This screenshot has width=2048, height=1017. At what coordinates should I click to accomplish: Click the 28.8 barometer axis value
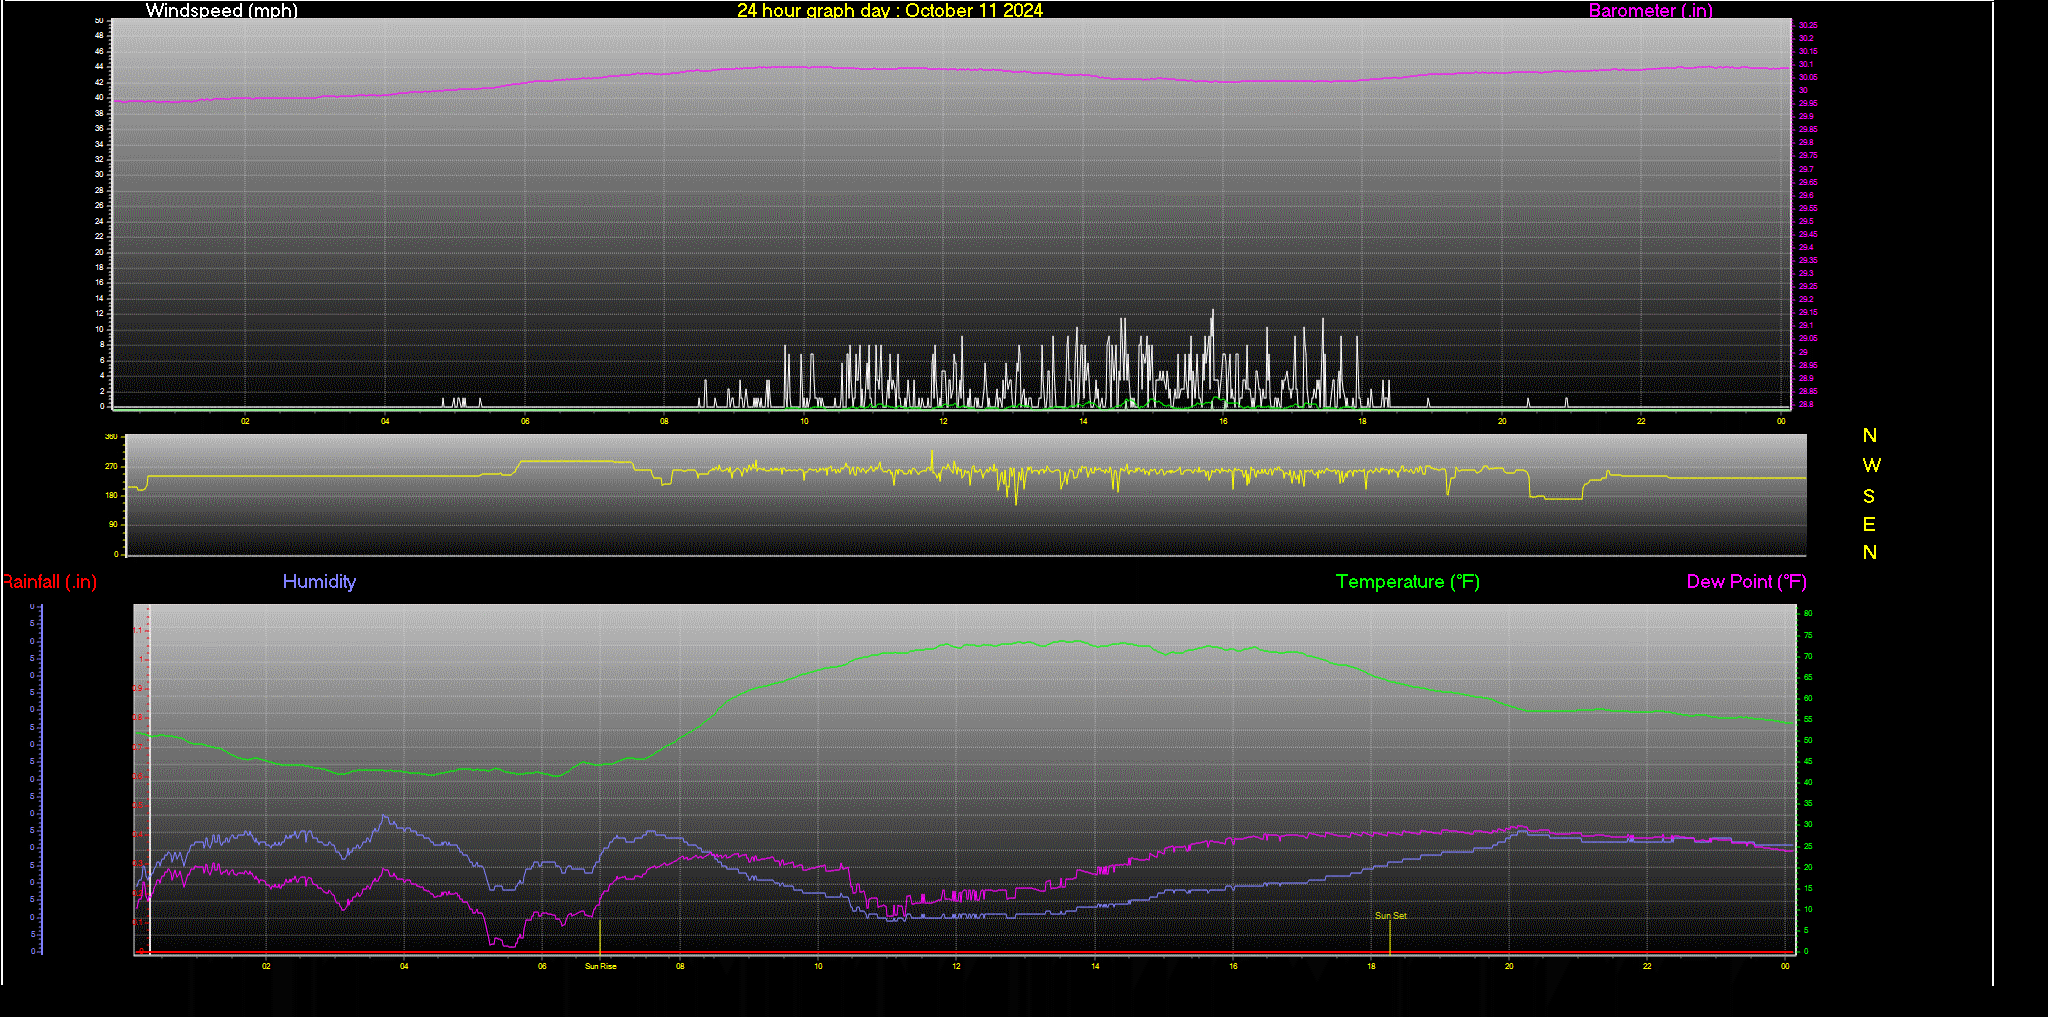(1806, 404)
